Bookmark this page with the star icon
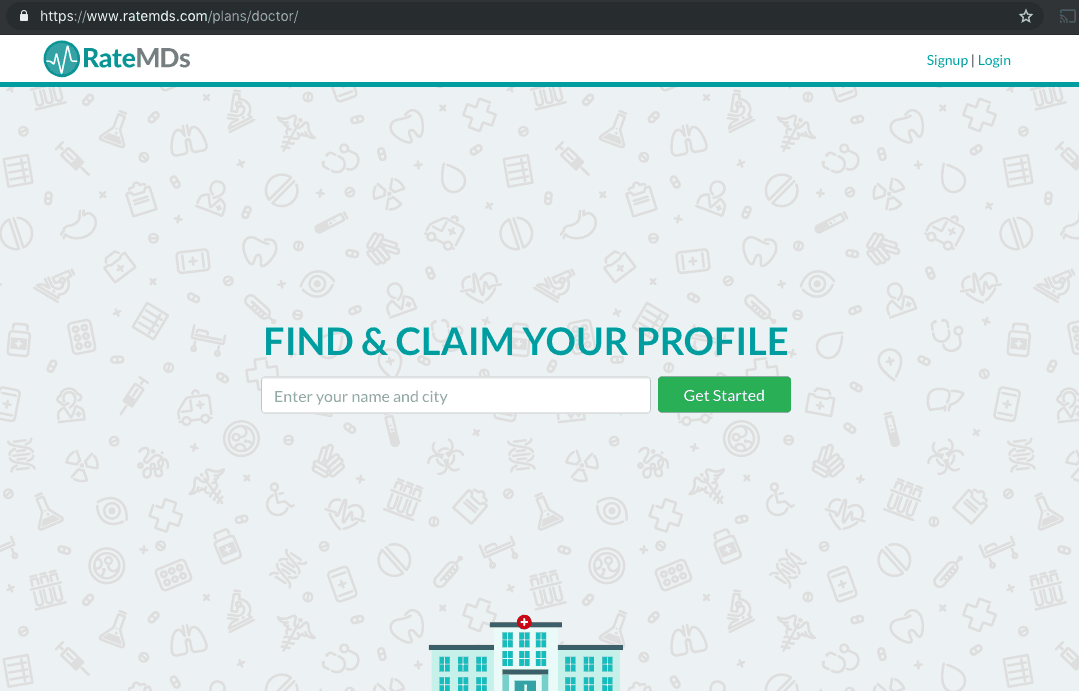 [x=1025, y=16]
